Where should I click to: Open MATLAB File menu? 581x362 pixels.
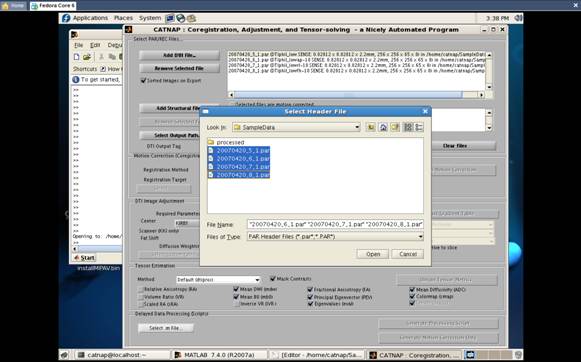coord(79,45)
